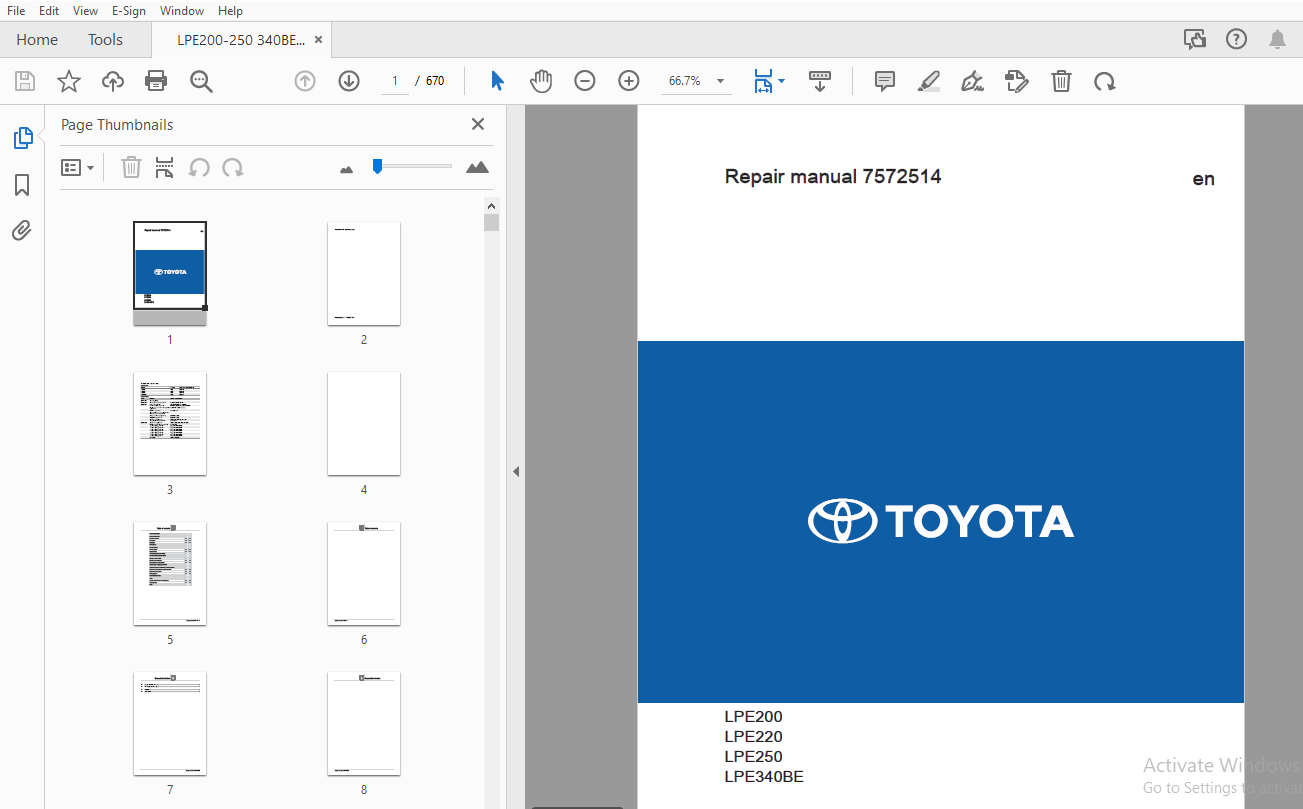Click the Save file icon
The width and height of the screenshot is (1303, 809).
[x=25, y=81]
